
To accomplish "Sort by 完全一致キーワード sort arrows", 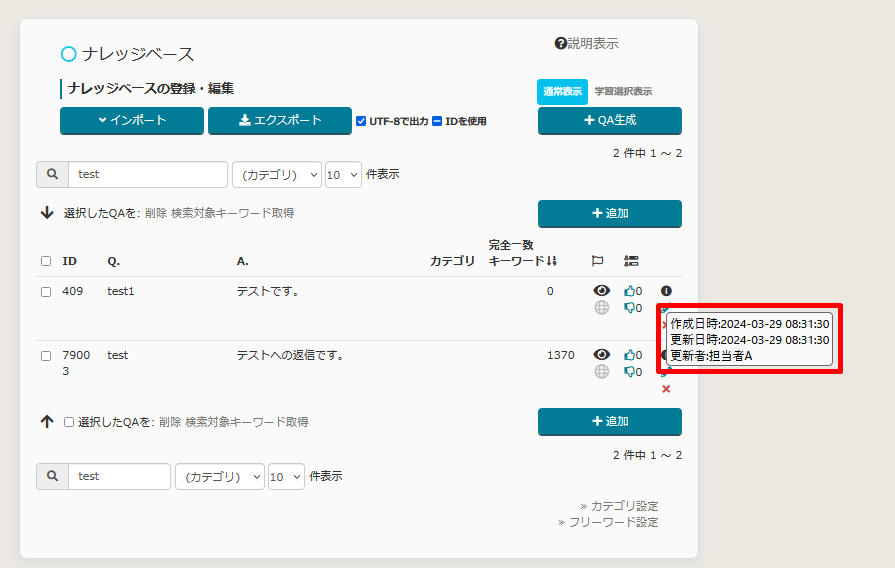I will point(551,261).
